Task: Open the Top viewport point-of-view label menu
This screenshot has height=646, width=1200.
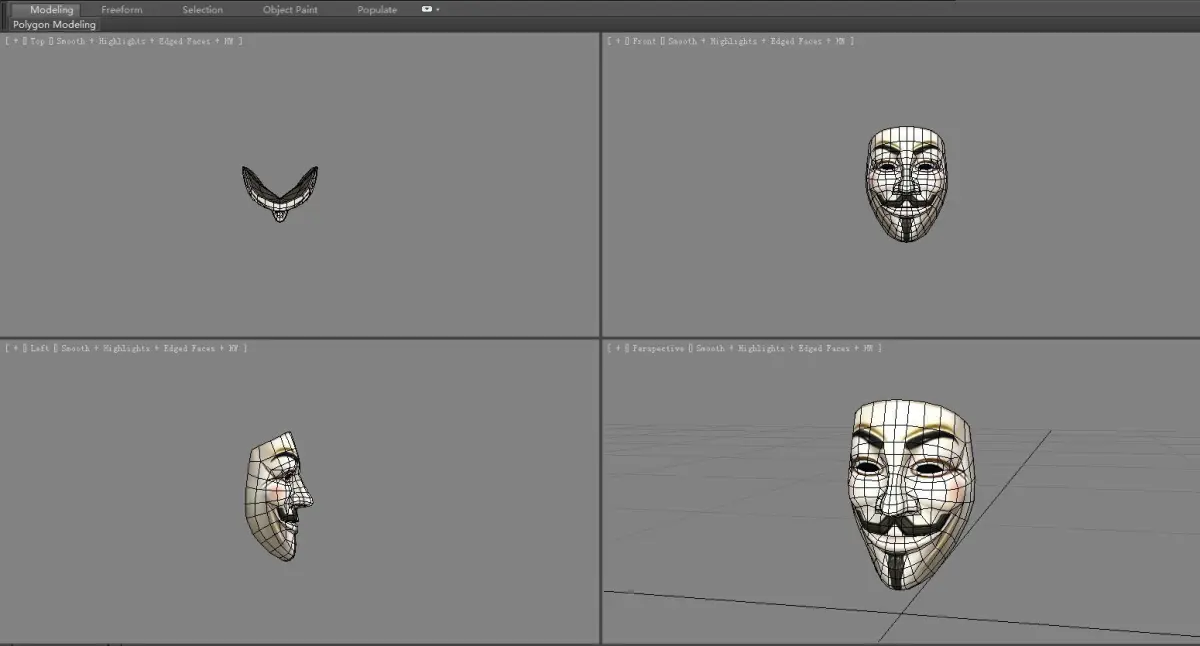Action: click(37, 41)
